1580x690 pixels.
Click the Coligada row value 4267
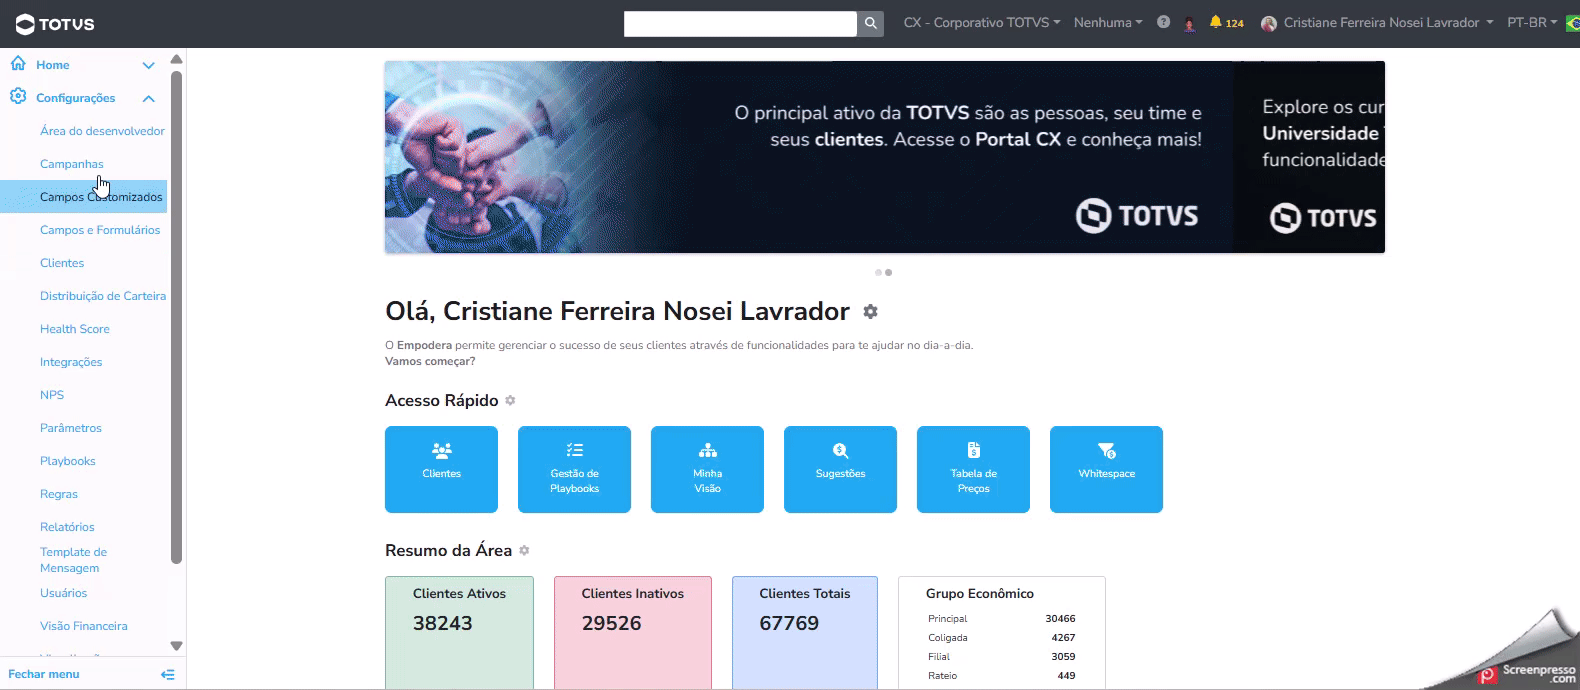(x=1063, y=638)
